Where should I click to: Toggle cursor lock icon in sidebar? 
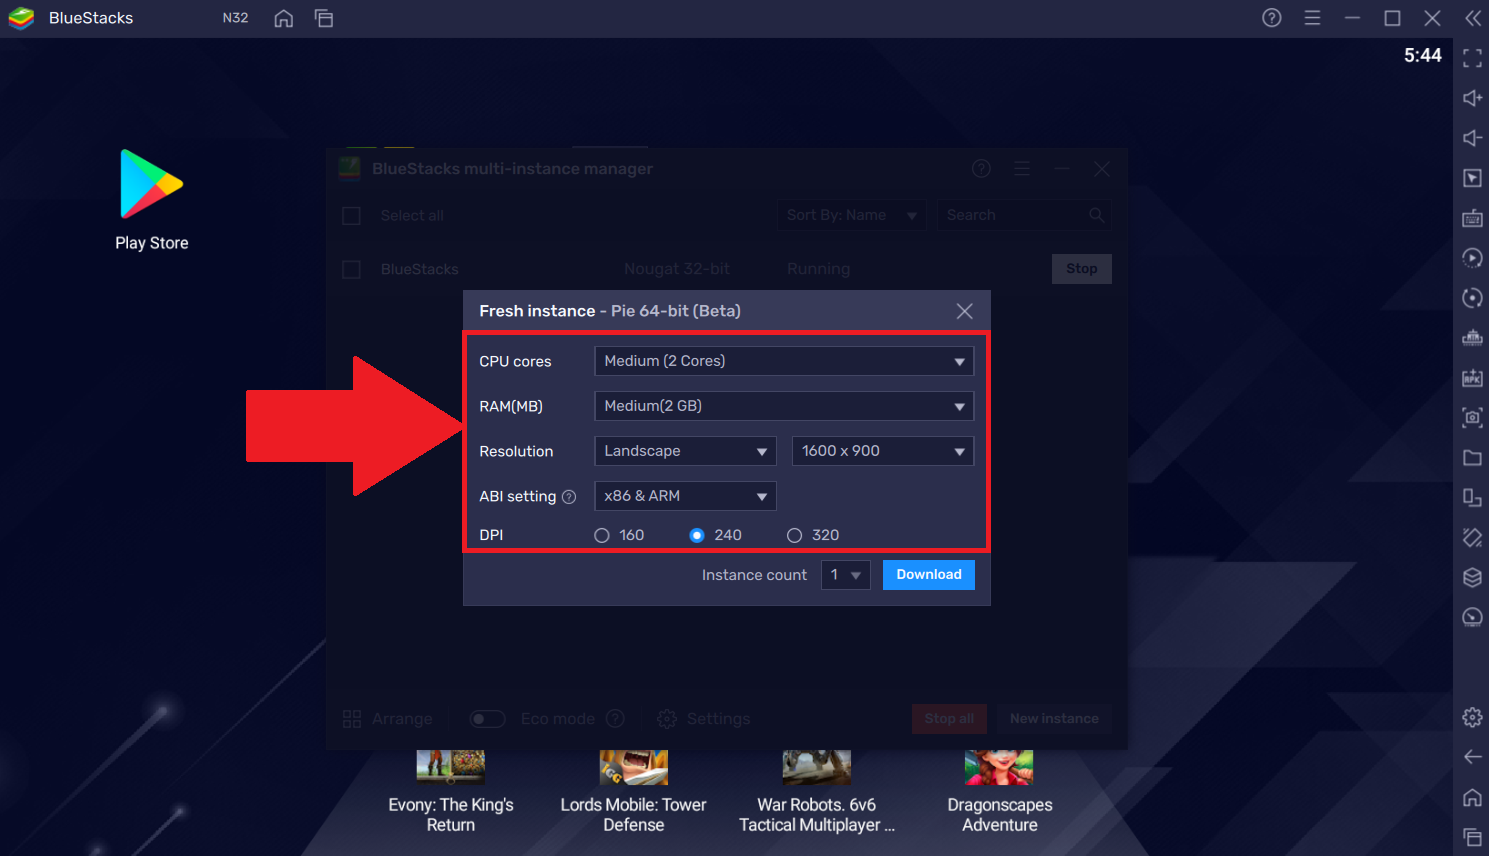click(1472, 178)
